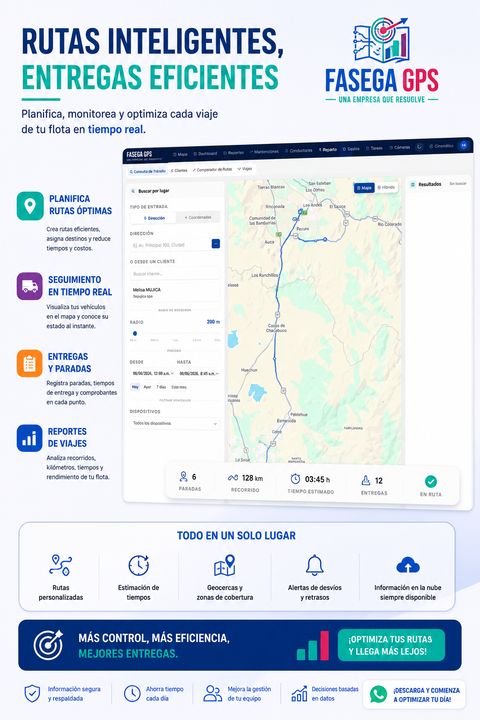Click the 128 km distance value
Viewport: 480px width, 720px height.
coord(252,478)
